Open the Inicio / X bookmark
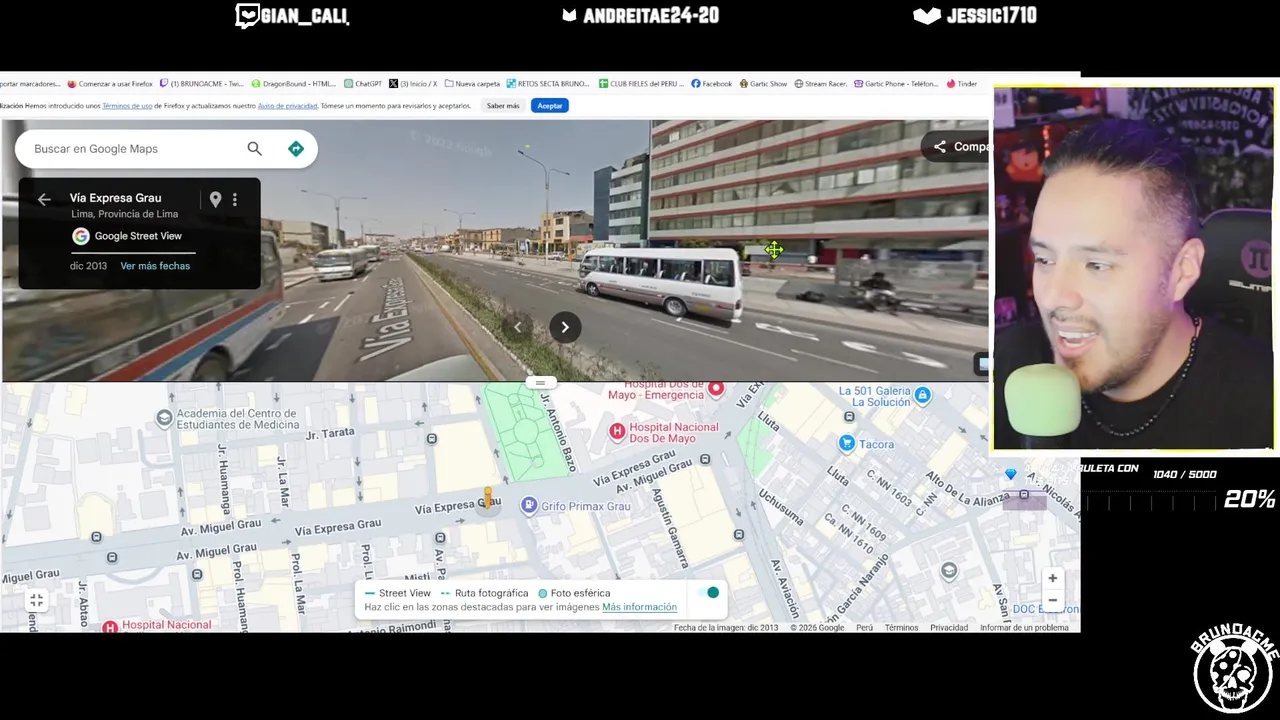Image resolution: width=1280 pixels, height=720 pixels. [x=413, y=84]
